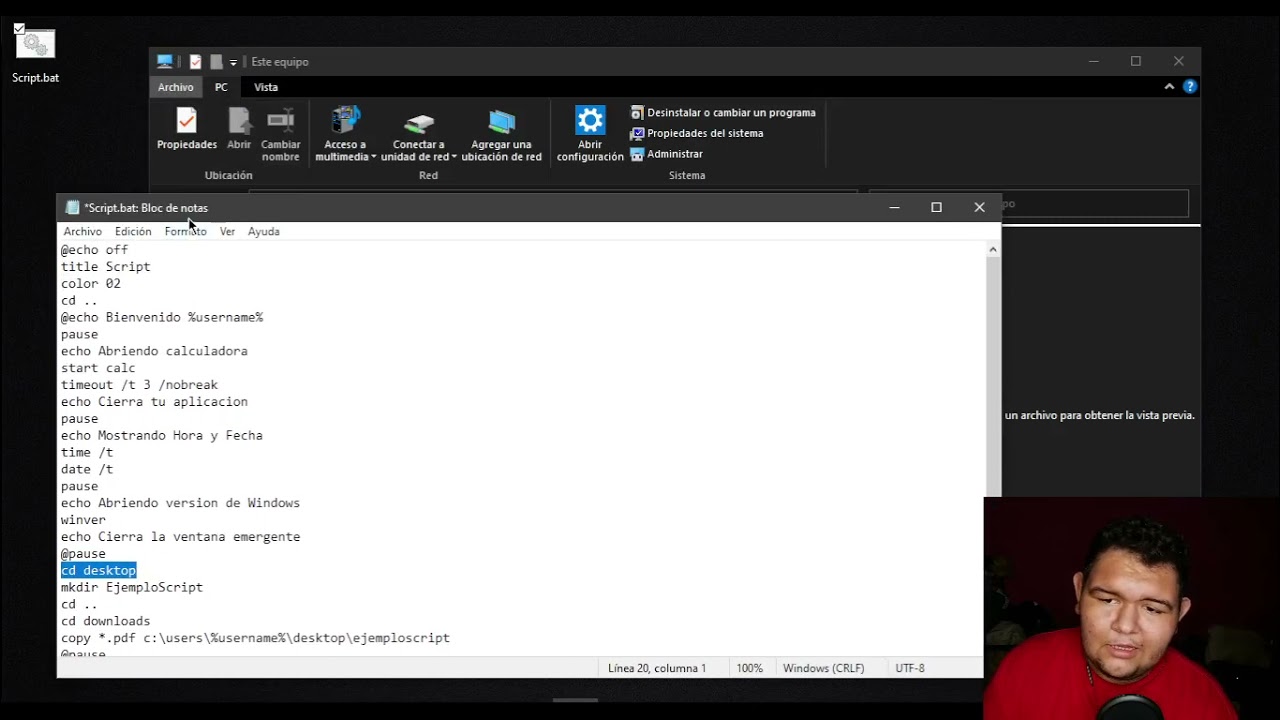Image resolution: width=1280 pixels, height=720 pixels.
Task: Select the PC ribbon tab
Action: tap(221, 87)
